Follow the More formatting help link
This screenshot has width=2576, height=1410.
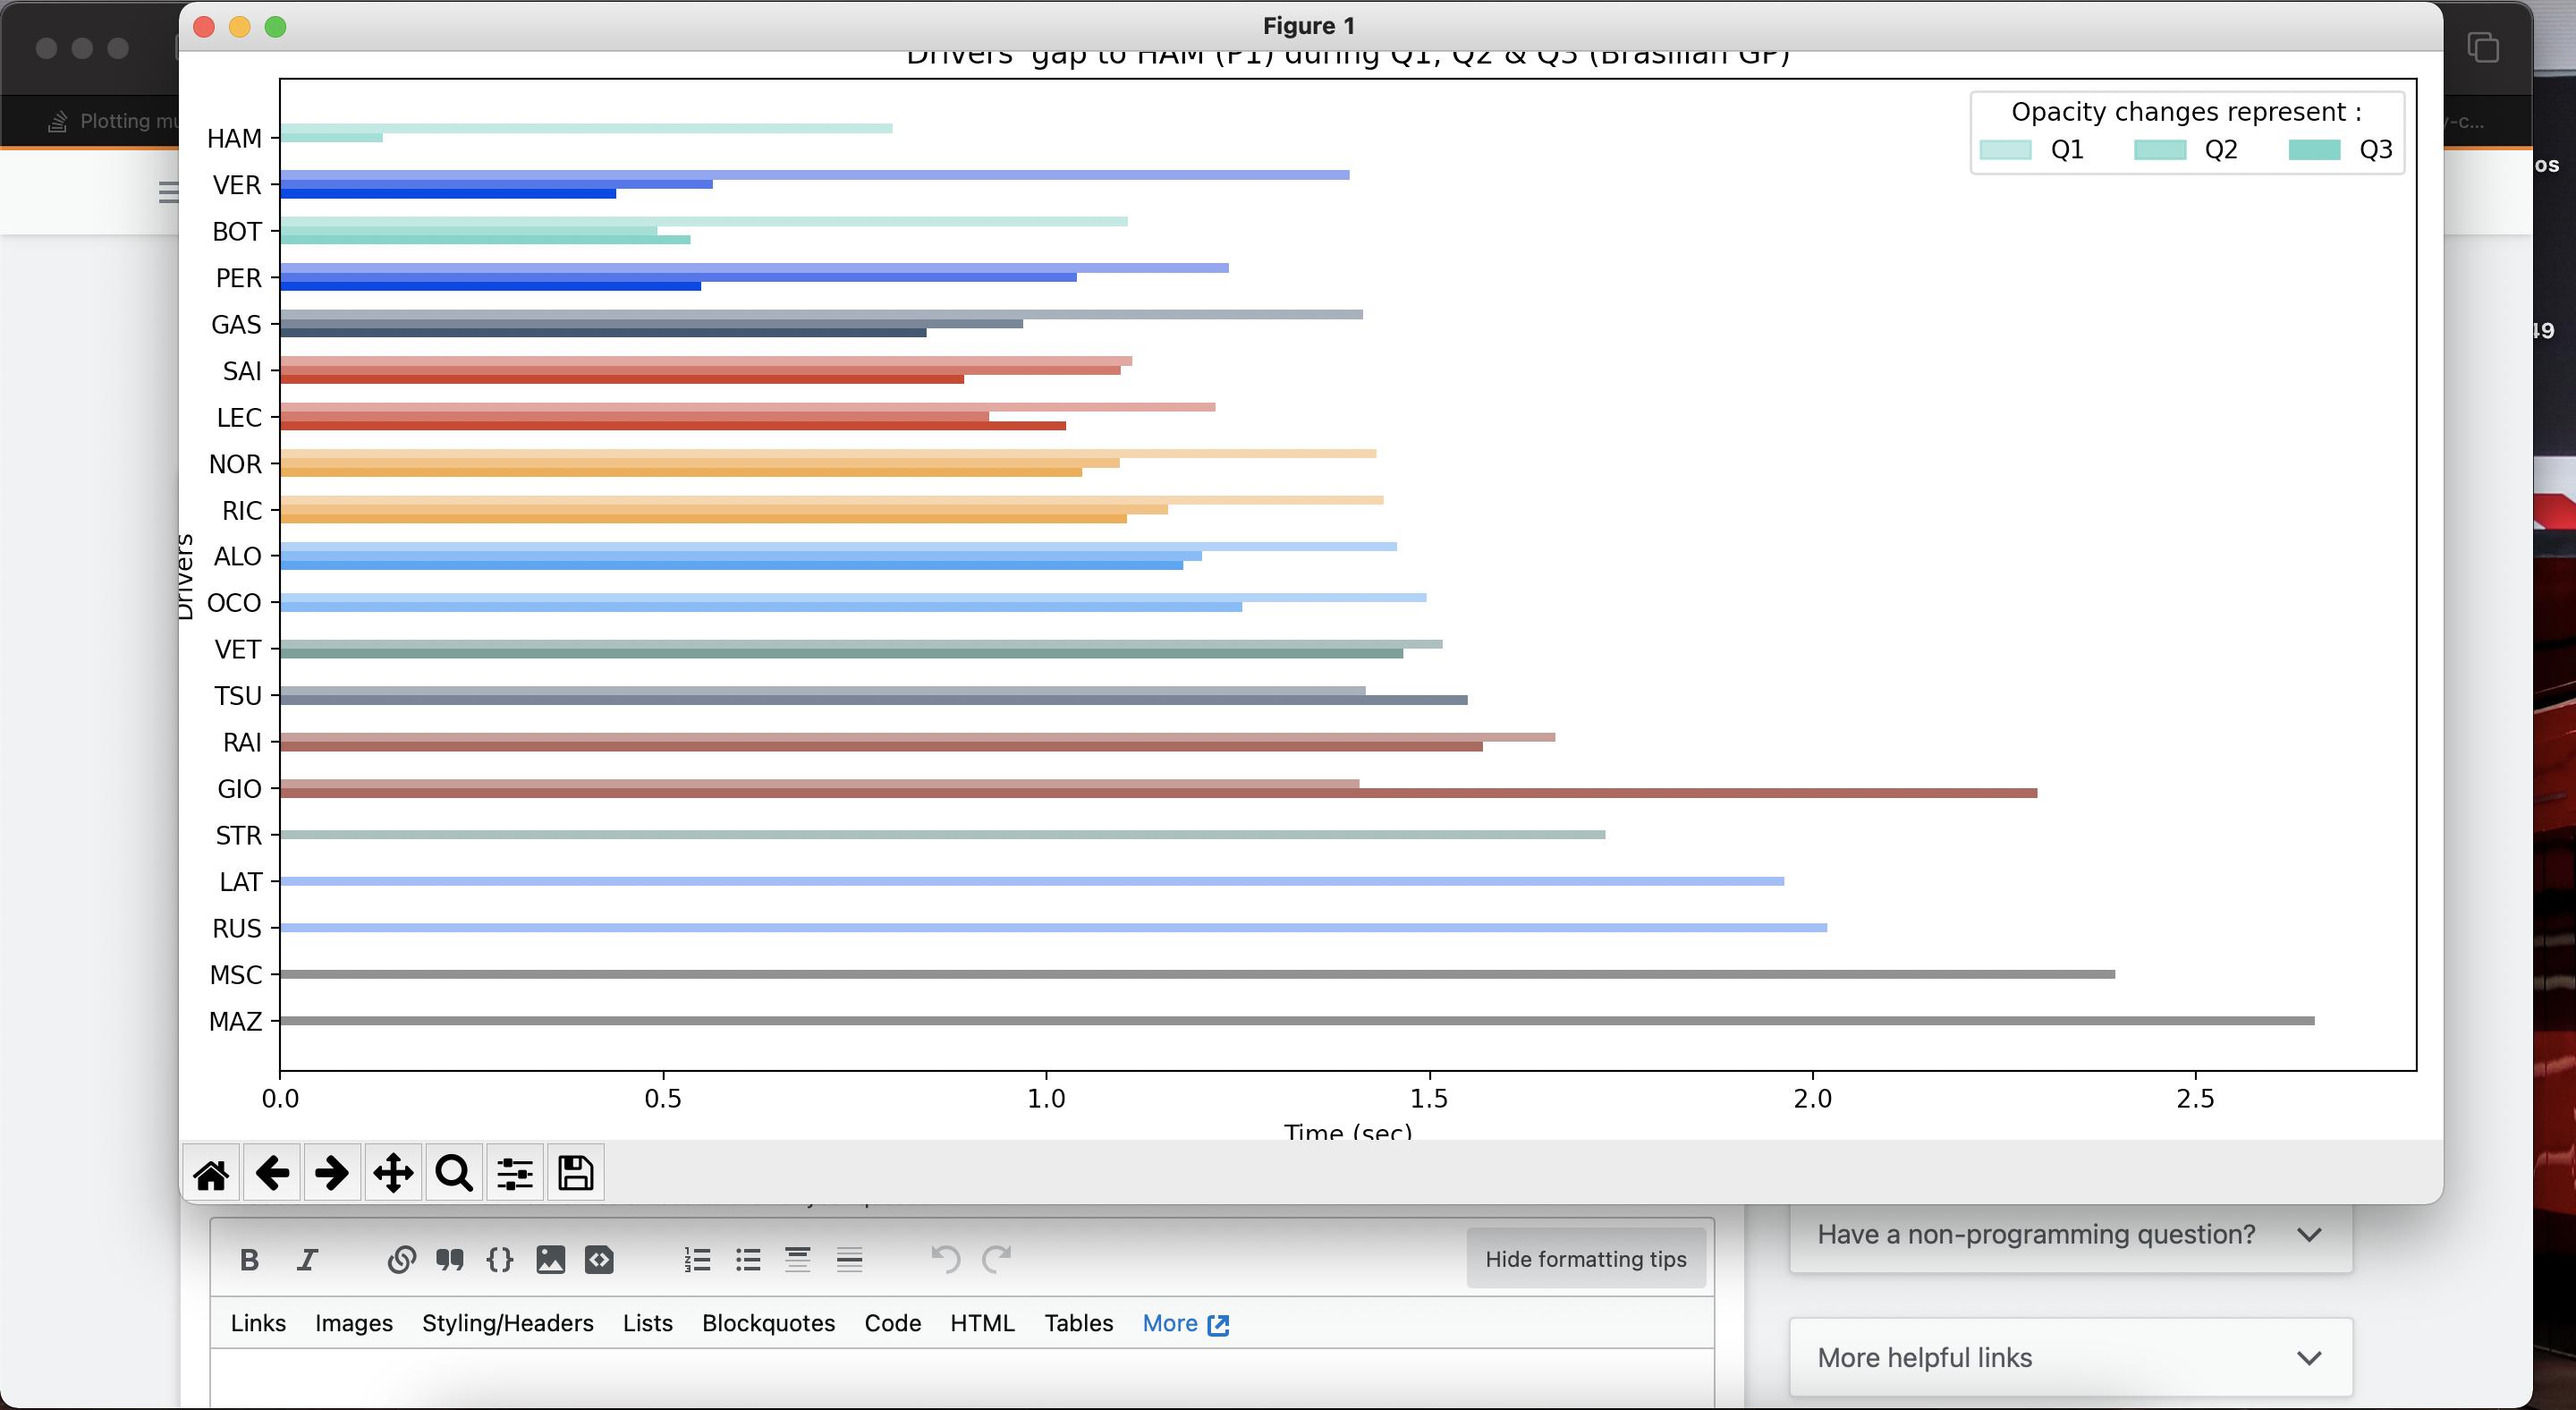tap(1186, 1323)
